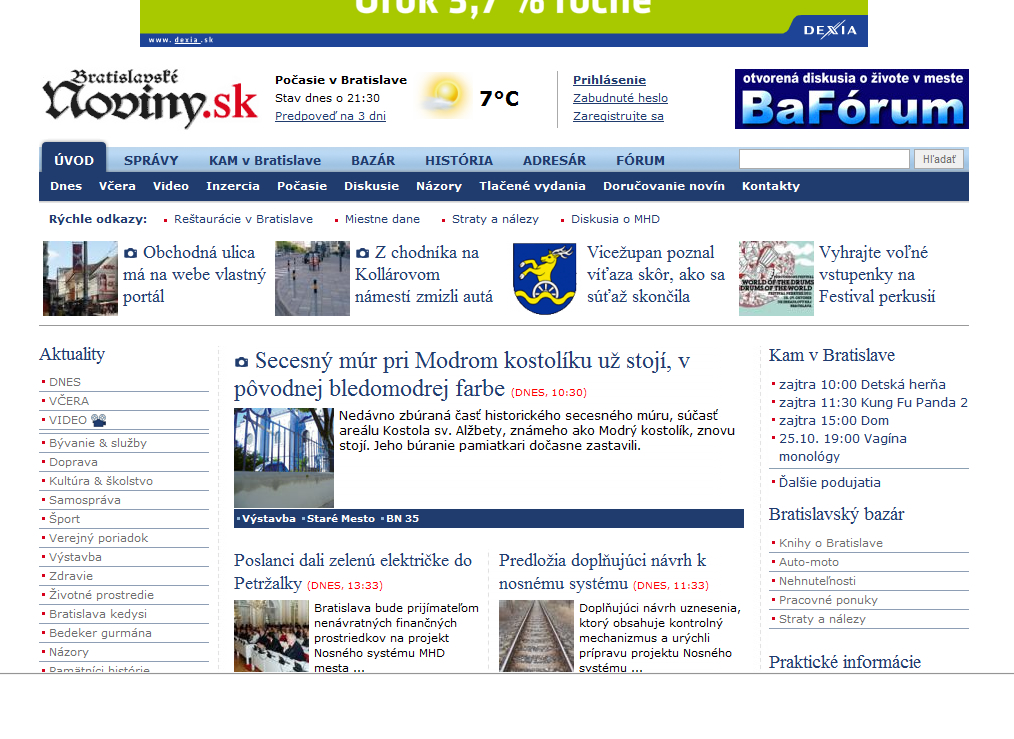
Task: Open Kontakty in the submenu bar
Action: click(771, 186)
